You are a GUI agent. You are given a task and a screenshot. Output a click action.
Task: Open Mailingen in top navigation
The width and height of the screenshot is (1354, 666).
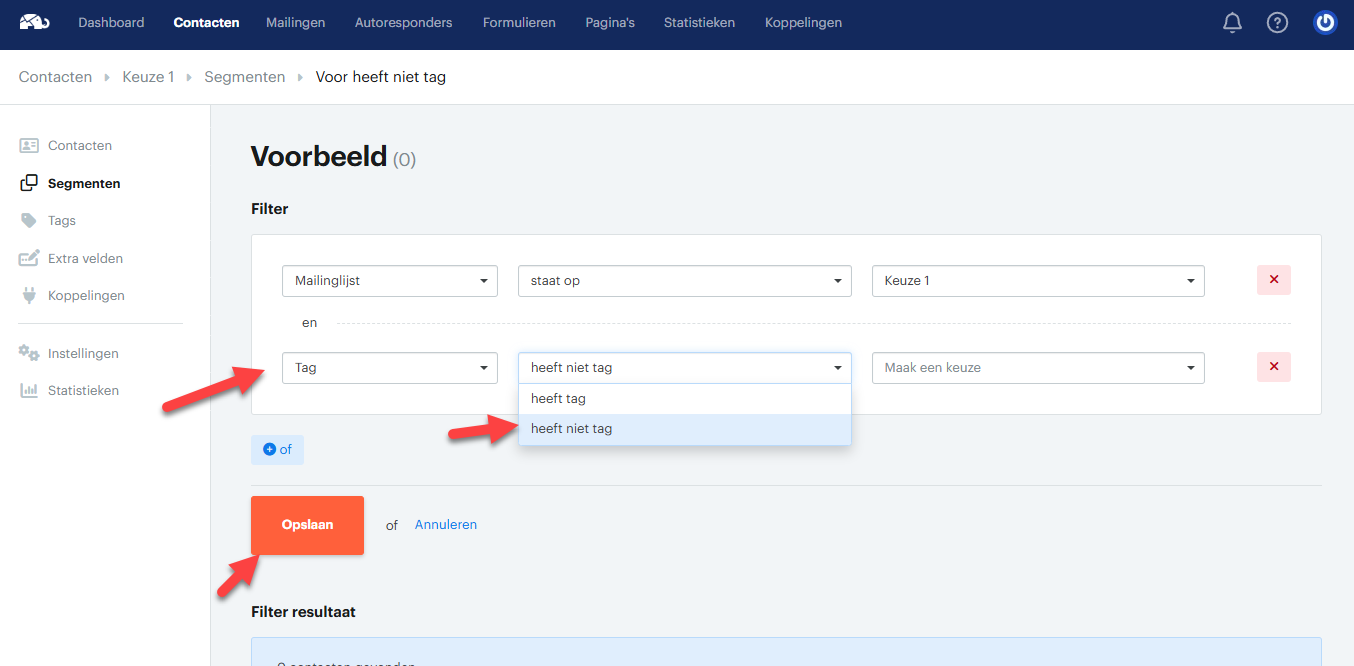(x=295, y=22)
